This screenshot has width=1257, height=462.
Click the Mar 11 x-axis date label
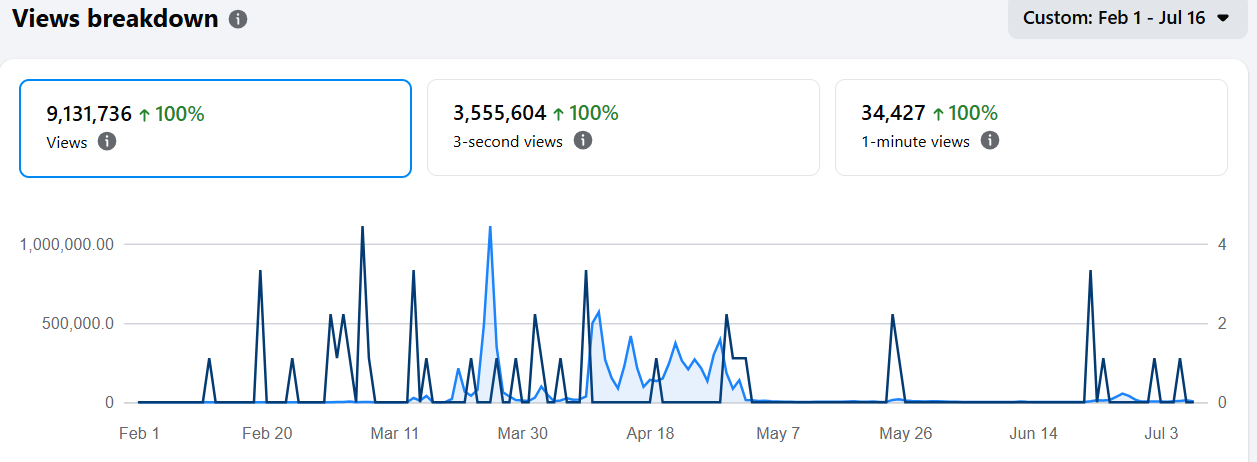[395, 433]
